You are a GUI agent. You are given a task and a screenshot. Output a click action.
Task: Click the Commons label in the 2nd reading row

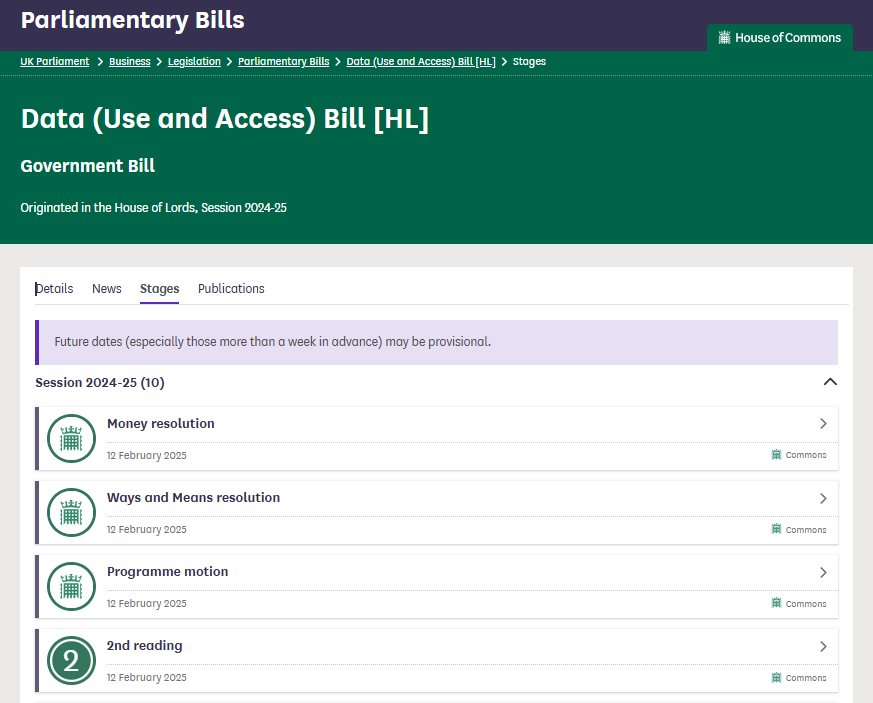[x=806, y=677]
